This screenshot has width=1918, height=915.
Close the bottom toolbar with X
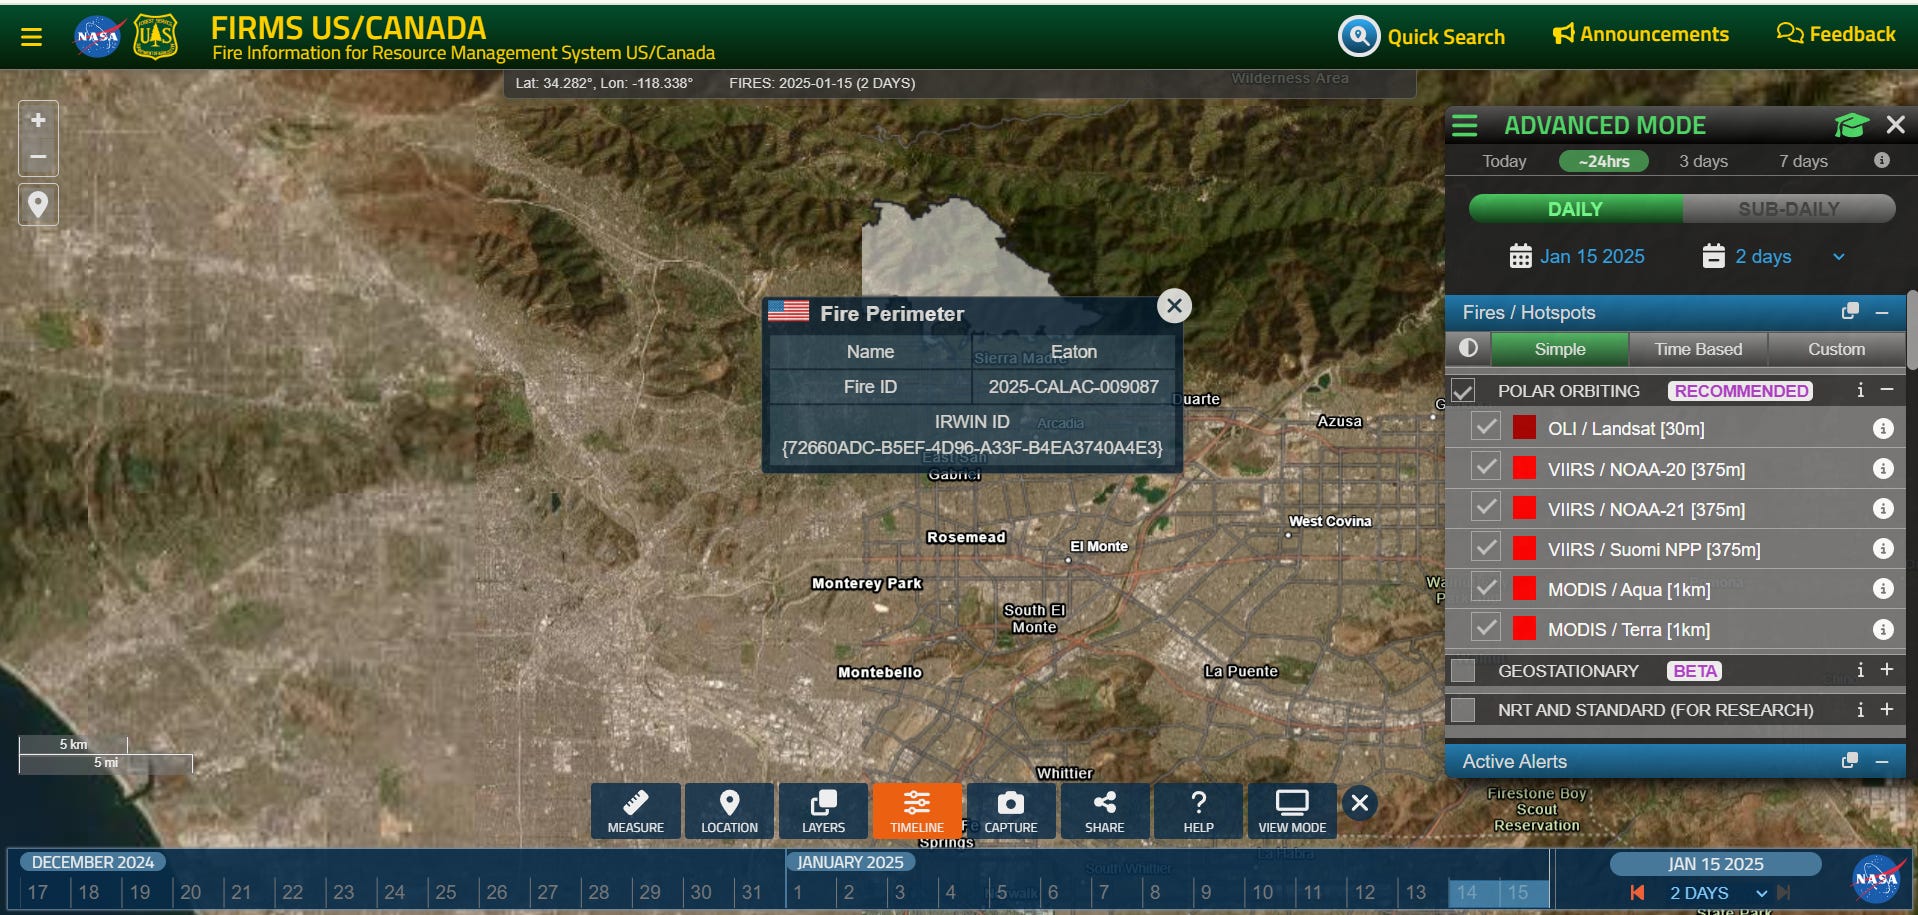tap(1359, 802)
